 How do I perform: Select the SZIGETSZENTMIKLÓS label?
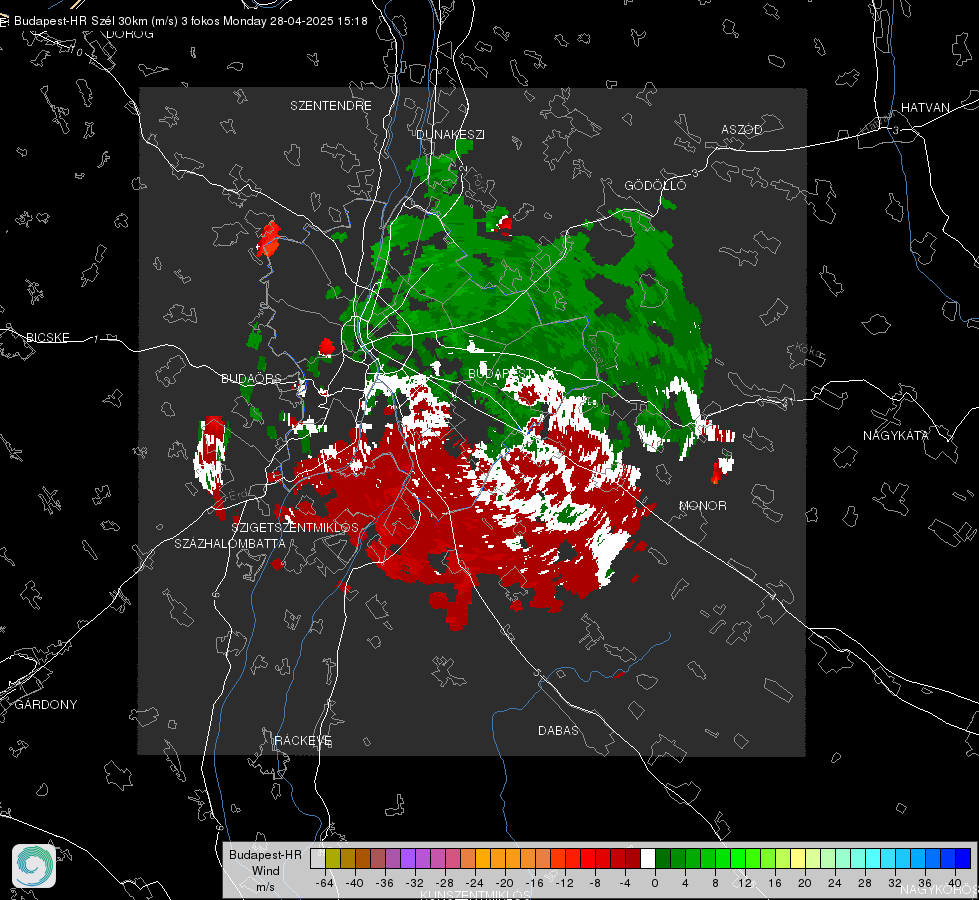295,527
